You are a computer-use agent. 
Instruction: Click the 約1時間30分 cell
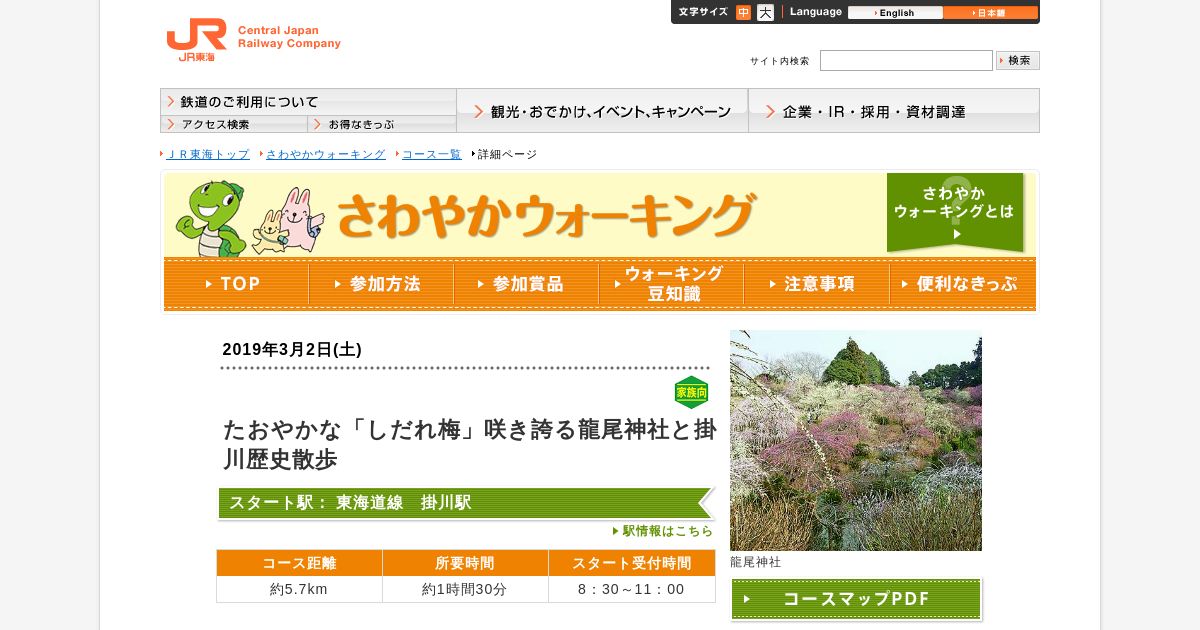coord(465,589)
